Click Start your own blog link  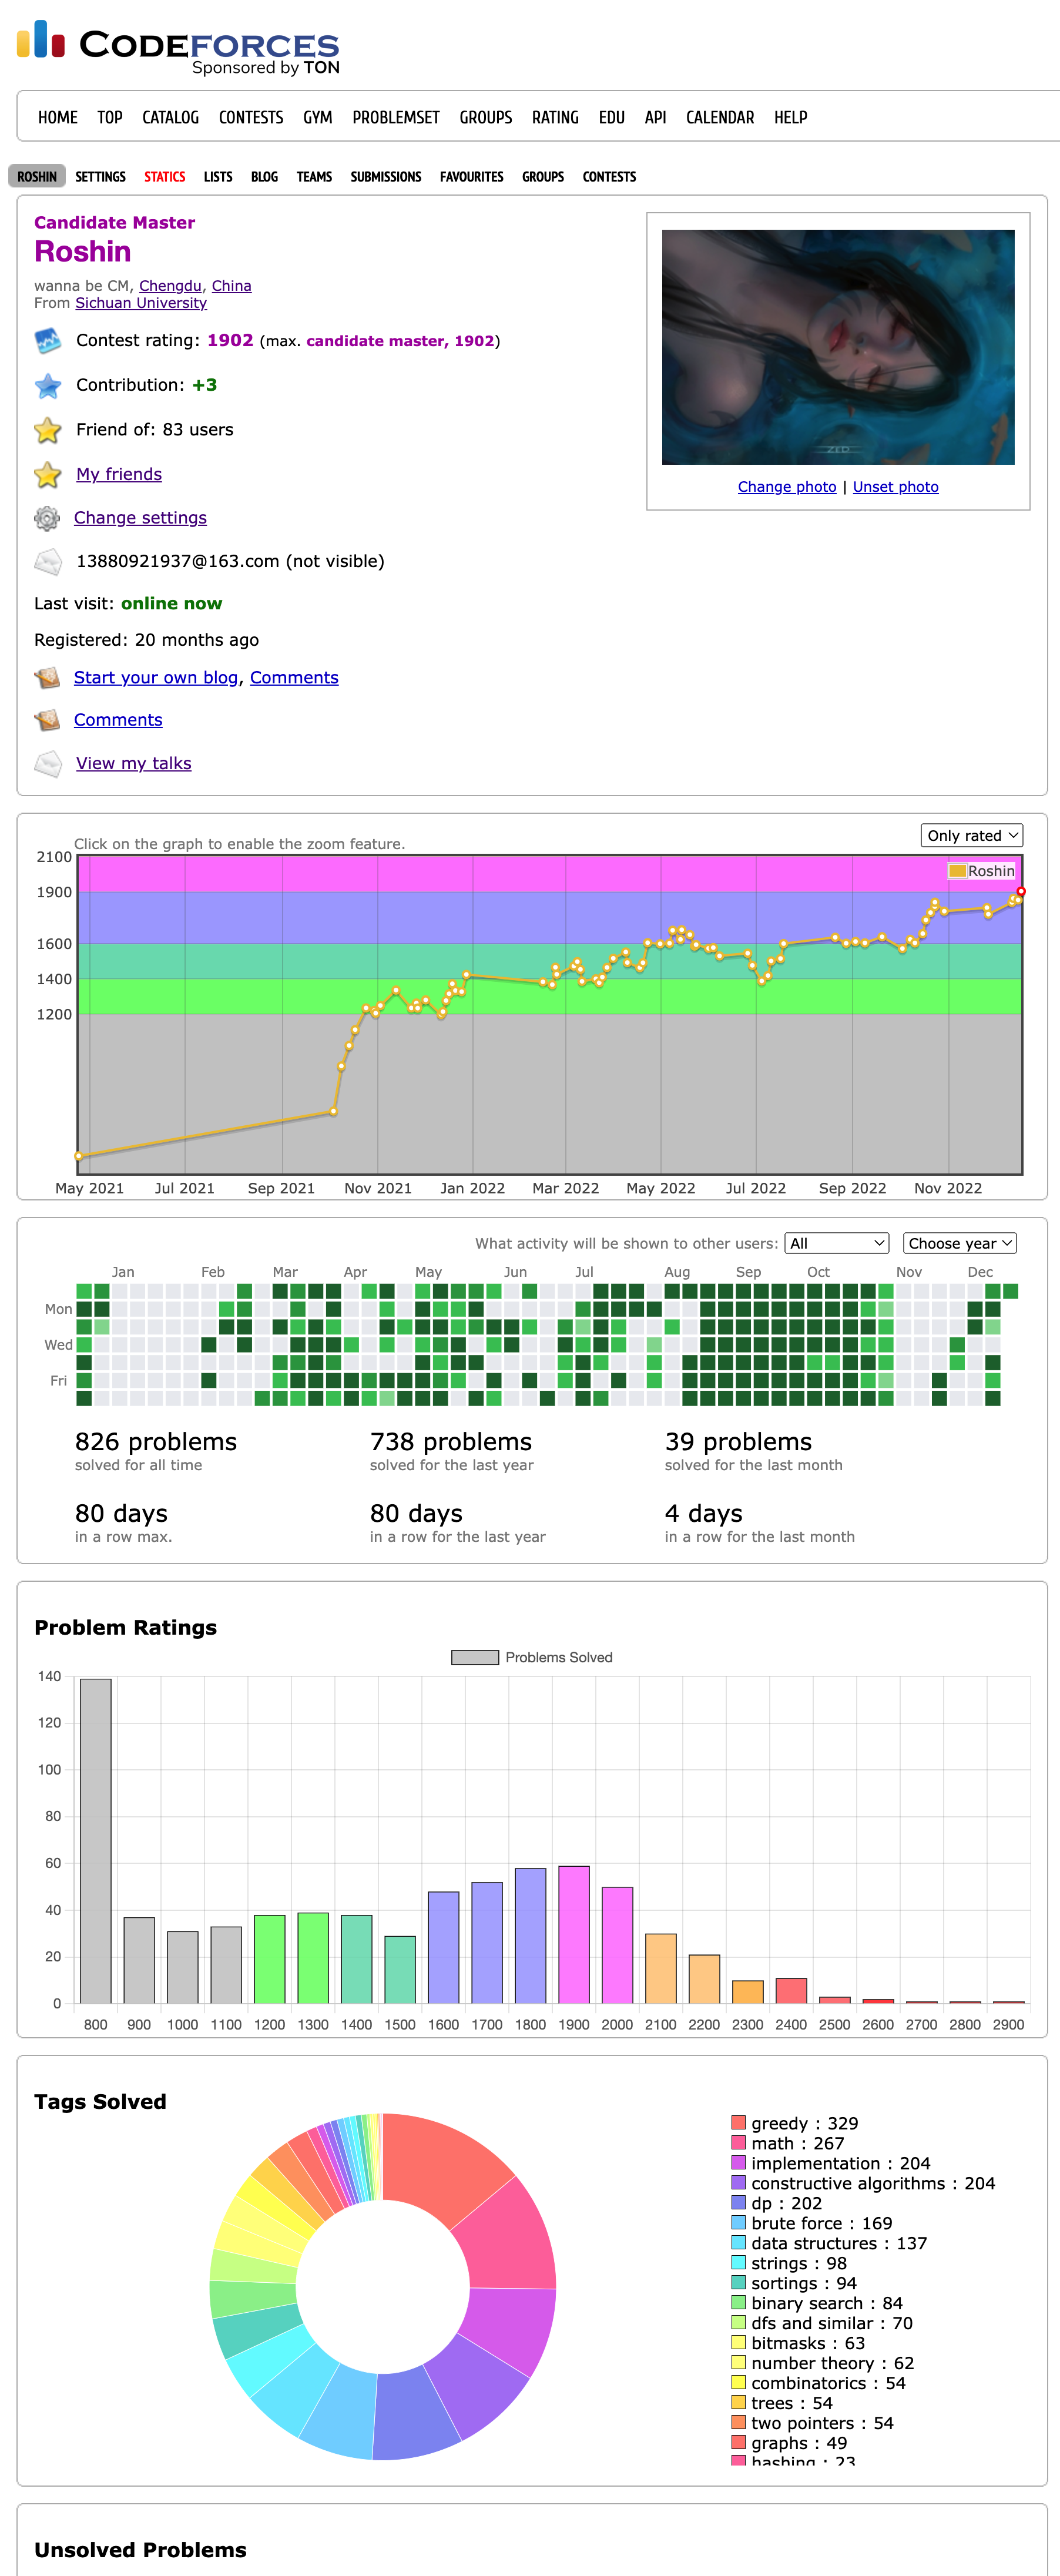coord(156,678)
